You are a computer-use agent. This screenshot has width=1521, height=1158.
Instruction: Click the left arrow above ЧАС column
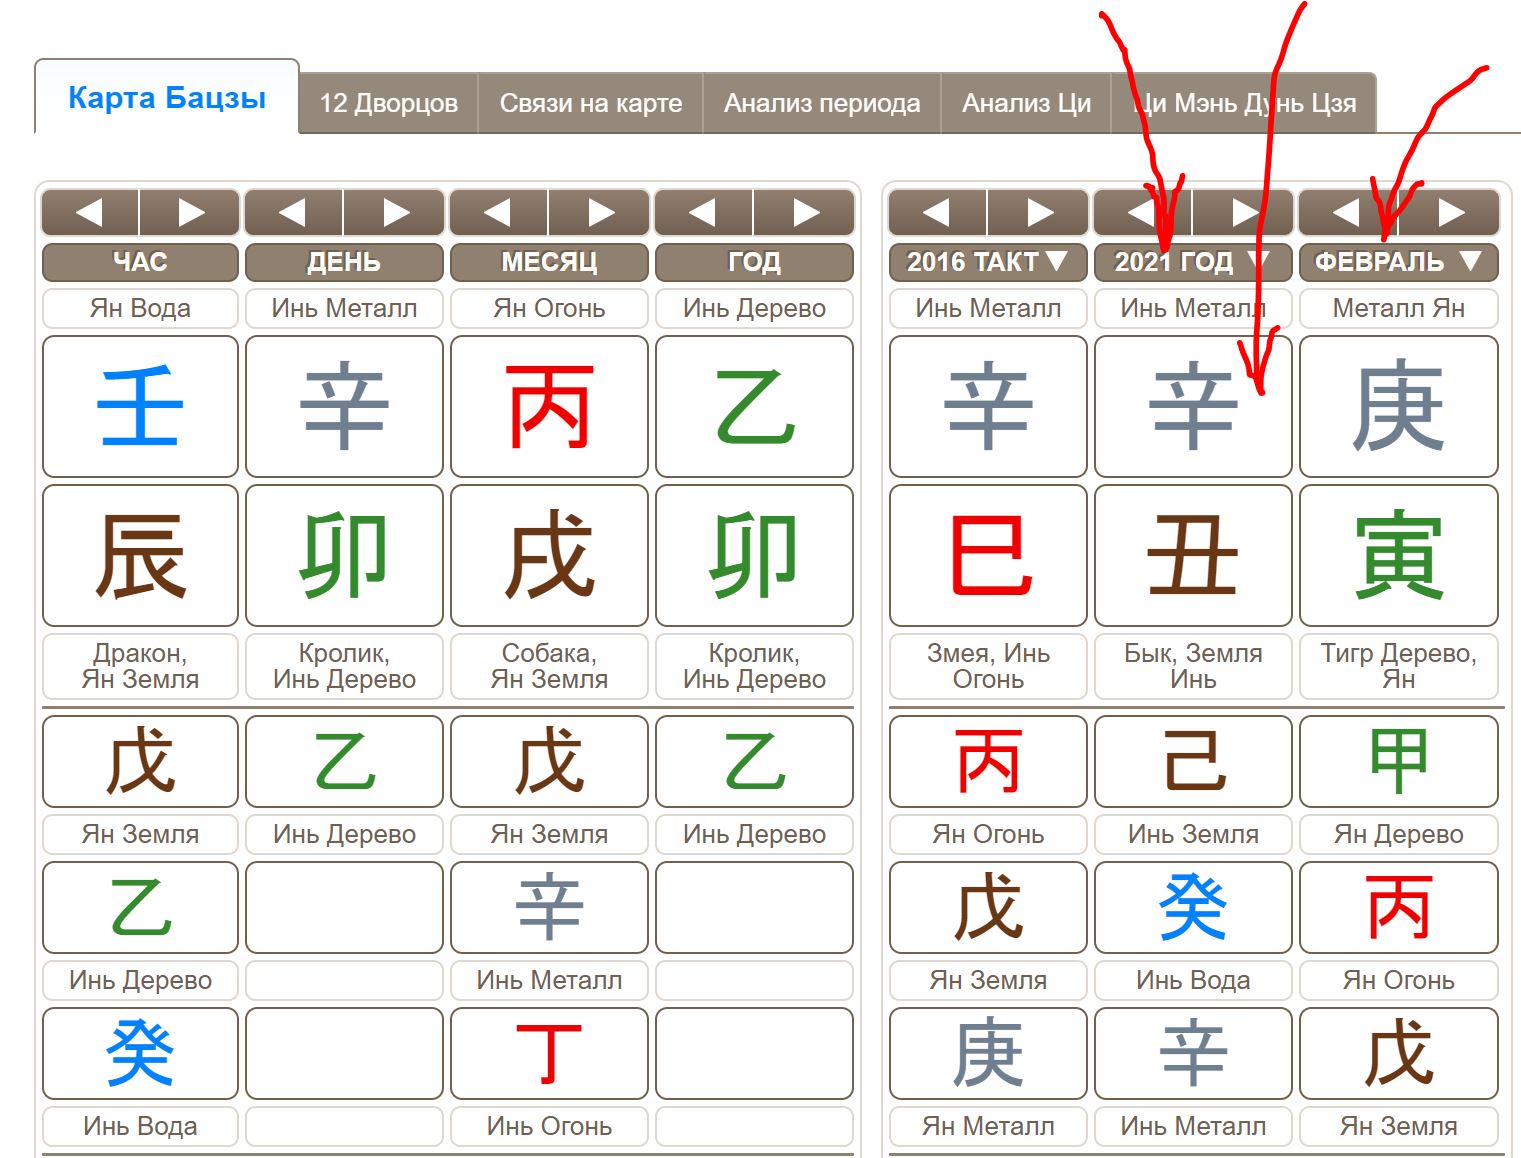point(90,212)
